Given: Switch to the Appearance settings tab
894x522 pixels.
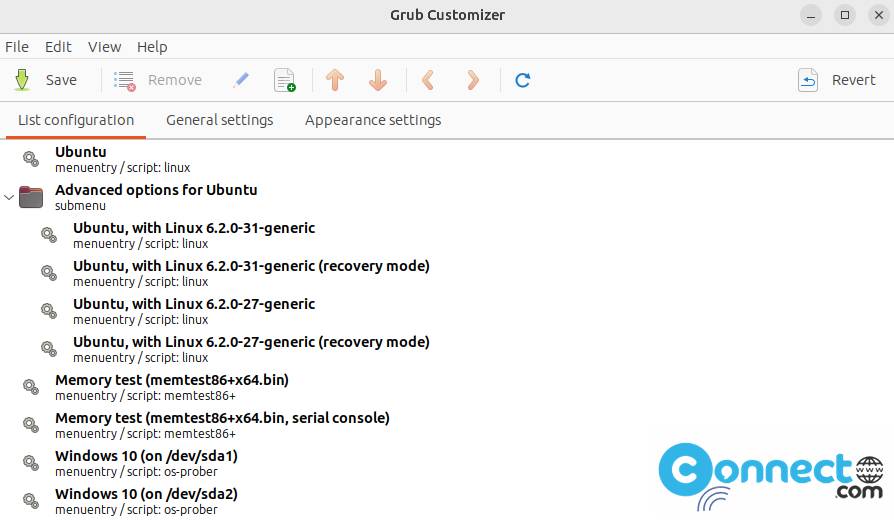Looking at the screenshot, I should [x=373, y=120].
